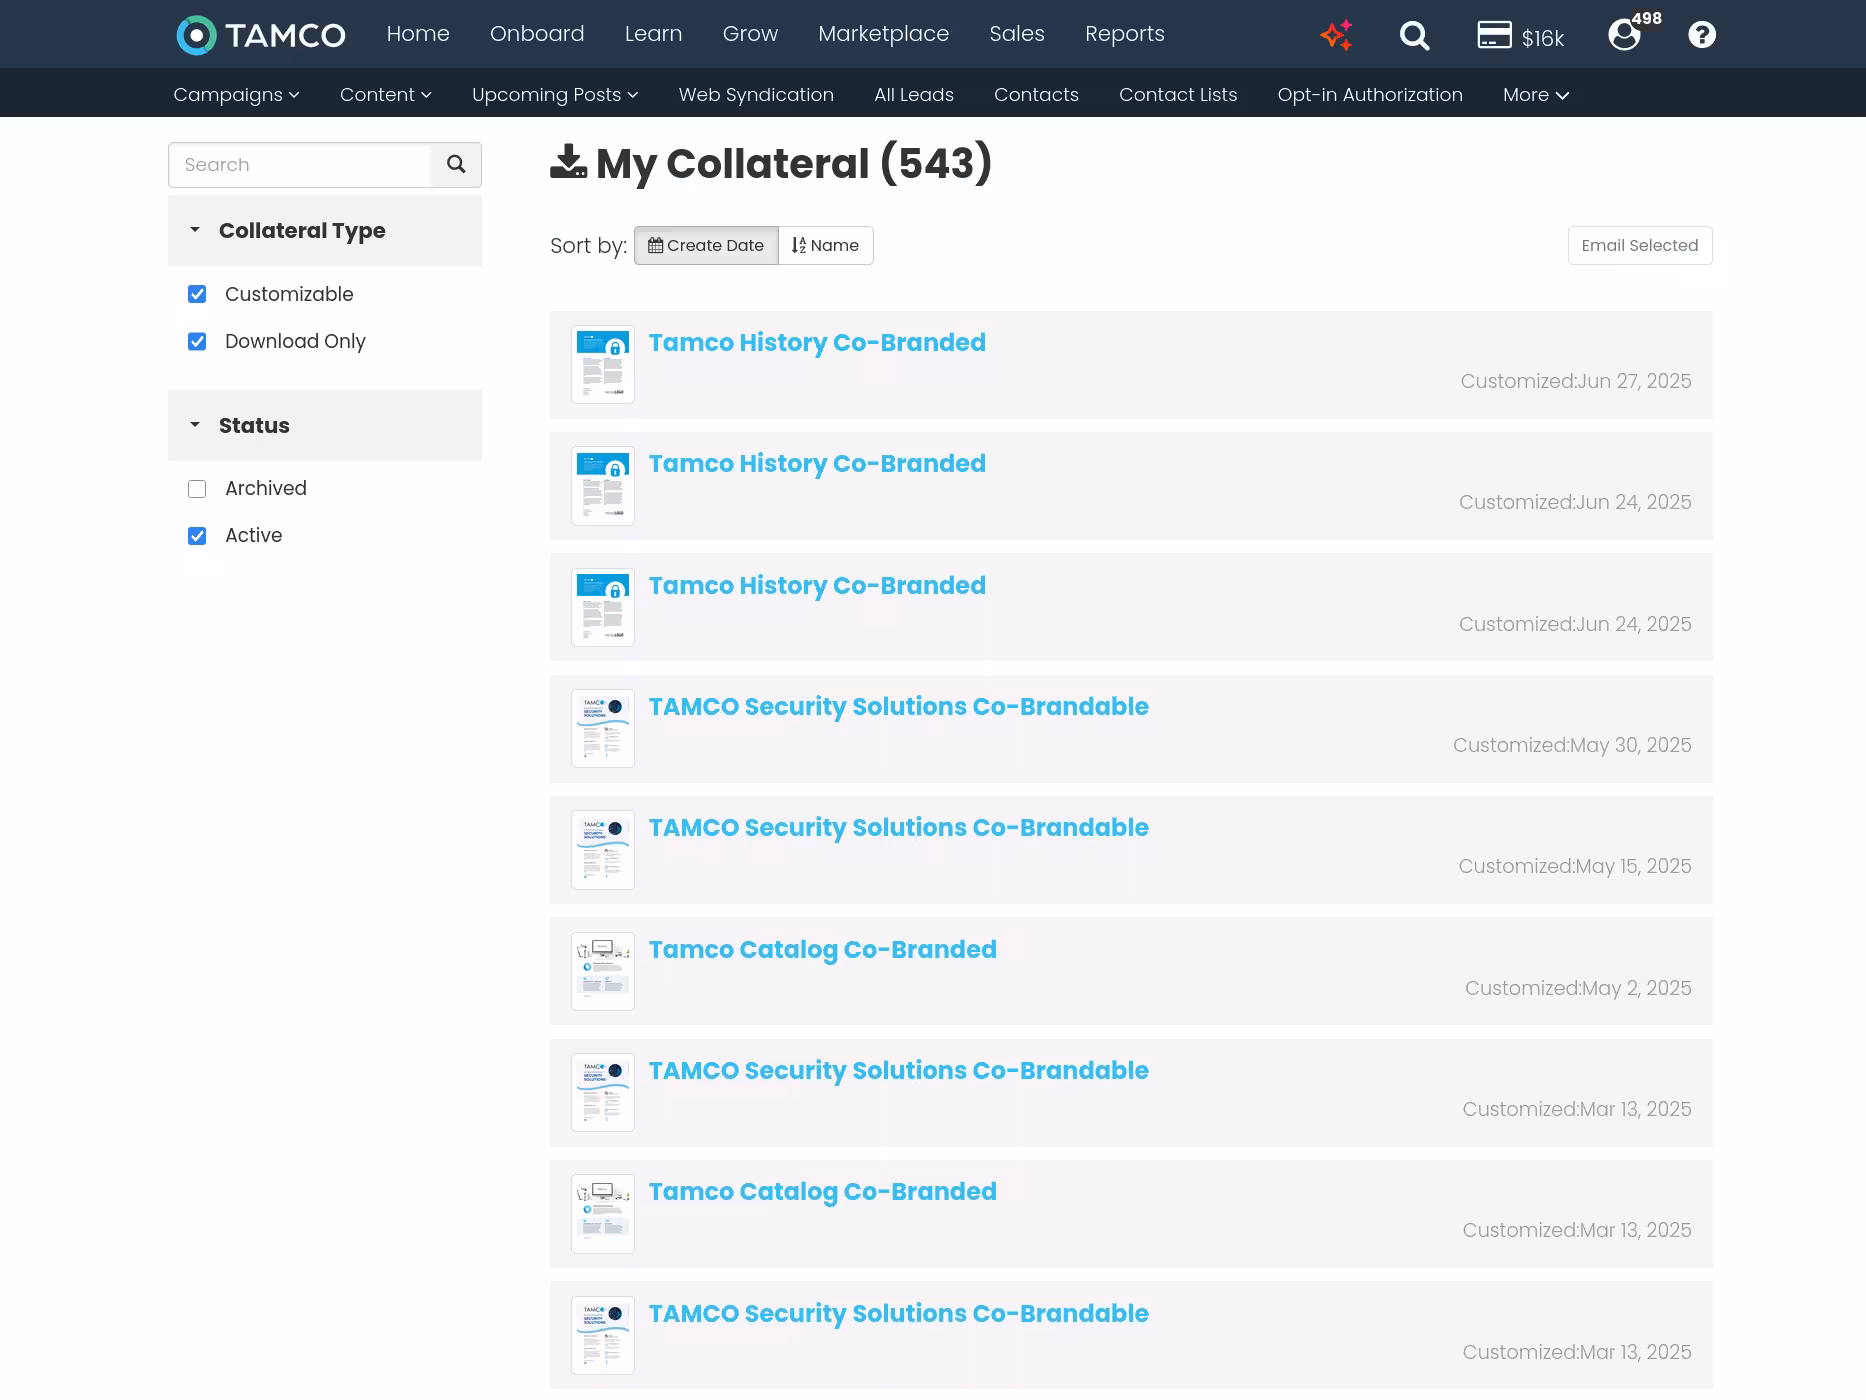Collapse the Status filter section
1866x1400 pixels.
coord(325,426)
